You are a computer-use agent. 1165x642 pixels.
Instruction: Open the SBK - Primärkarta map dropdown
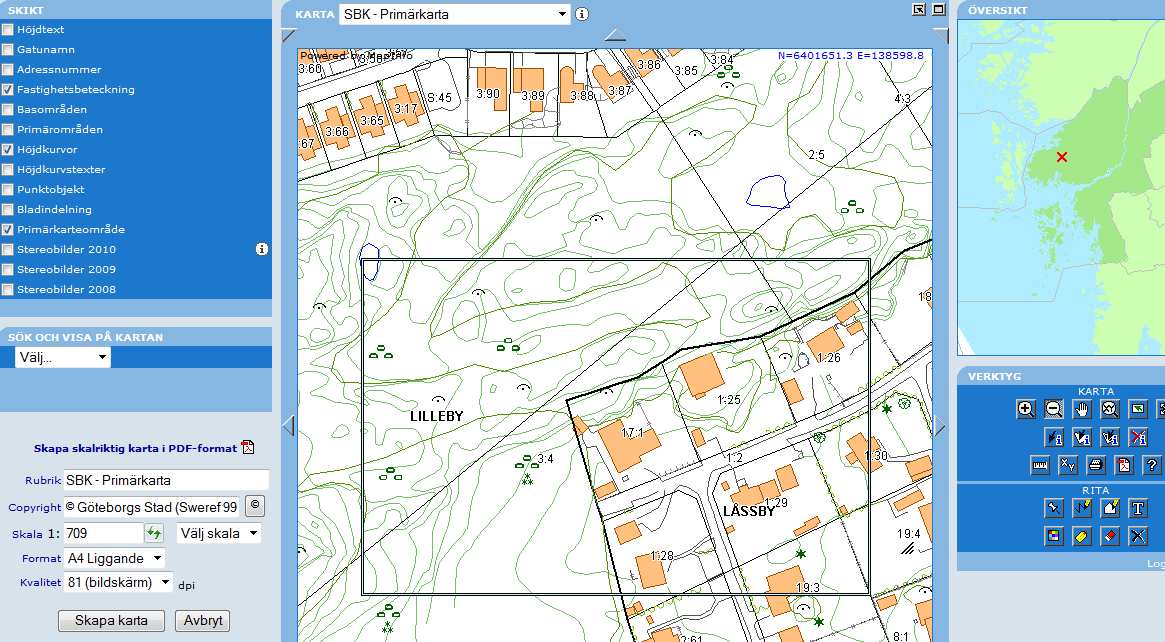[455, 14]
